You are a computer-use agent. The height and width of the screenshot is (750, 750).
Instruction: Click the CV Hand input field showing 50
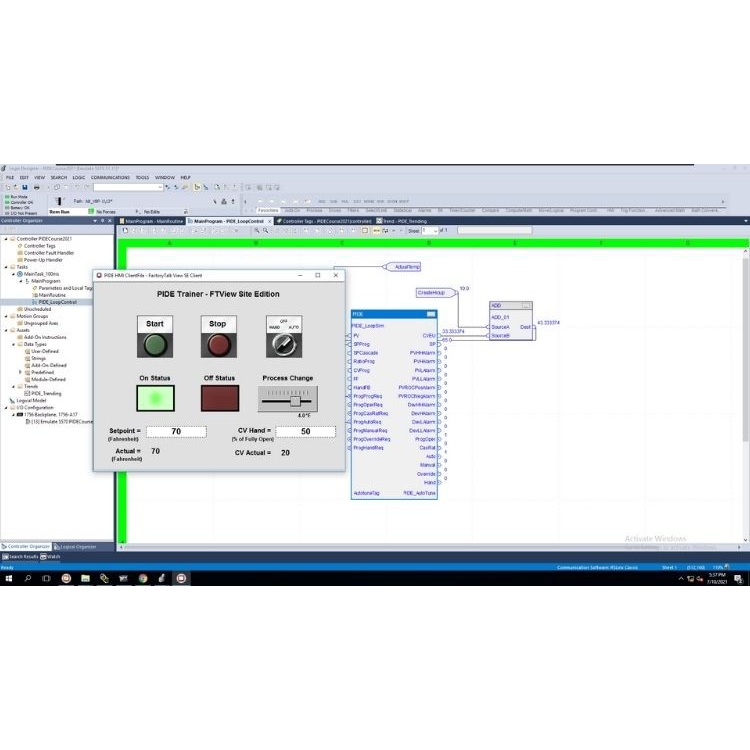coord(306,431)
